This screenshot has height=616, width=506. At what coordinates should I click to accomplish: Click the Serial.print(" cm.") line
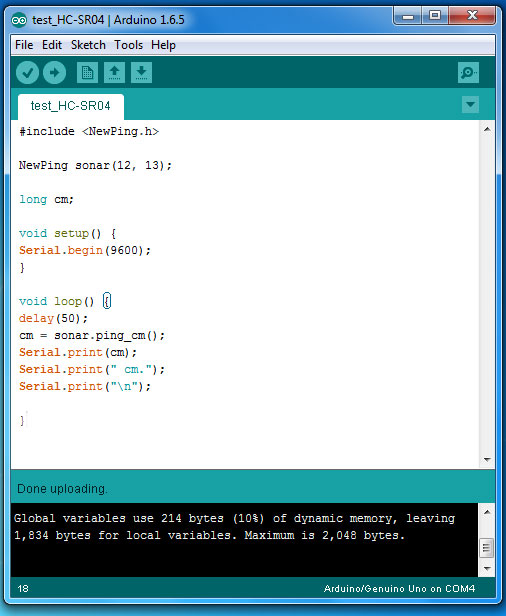[92, 370]
